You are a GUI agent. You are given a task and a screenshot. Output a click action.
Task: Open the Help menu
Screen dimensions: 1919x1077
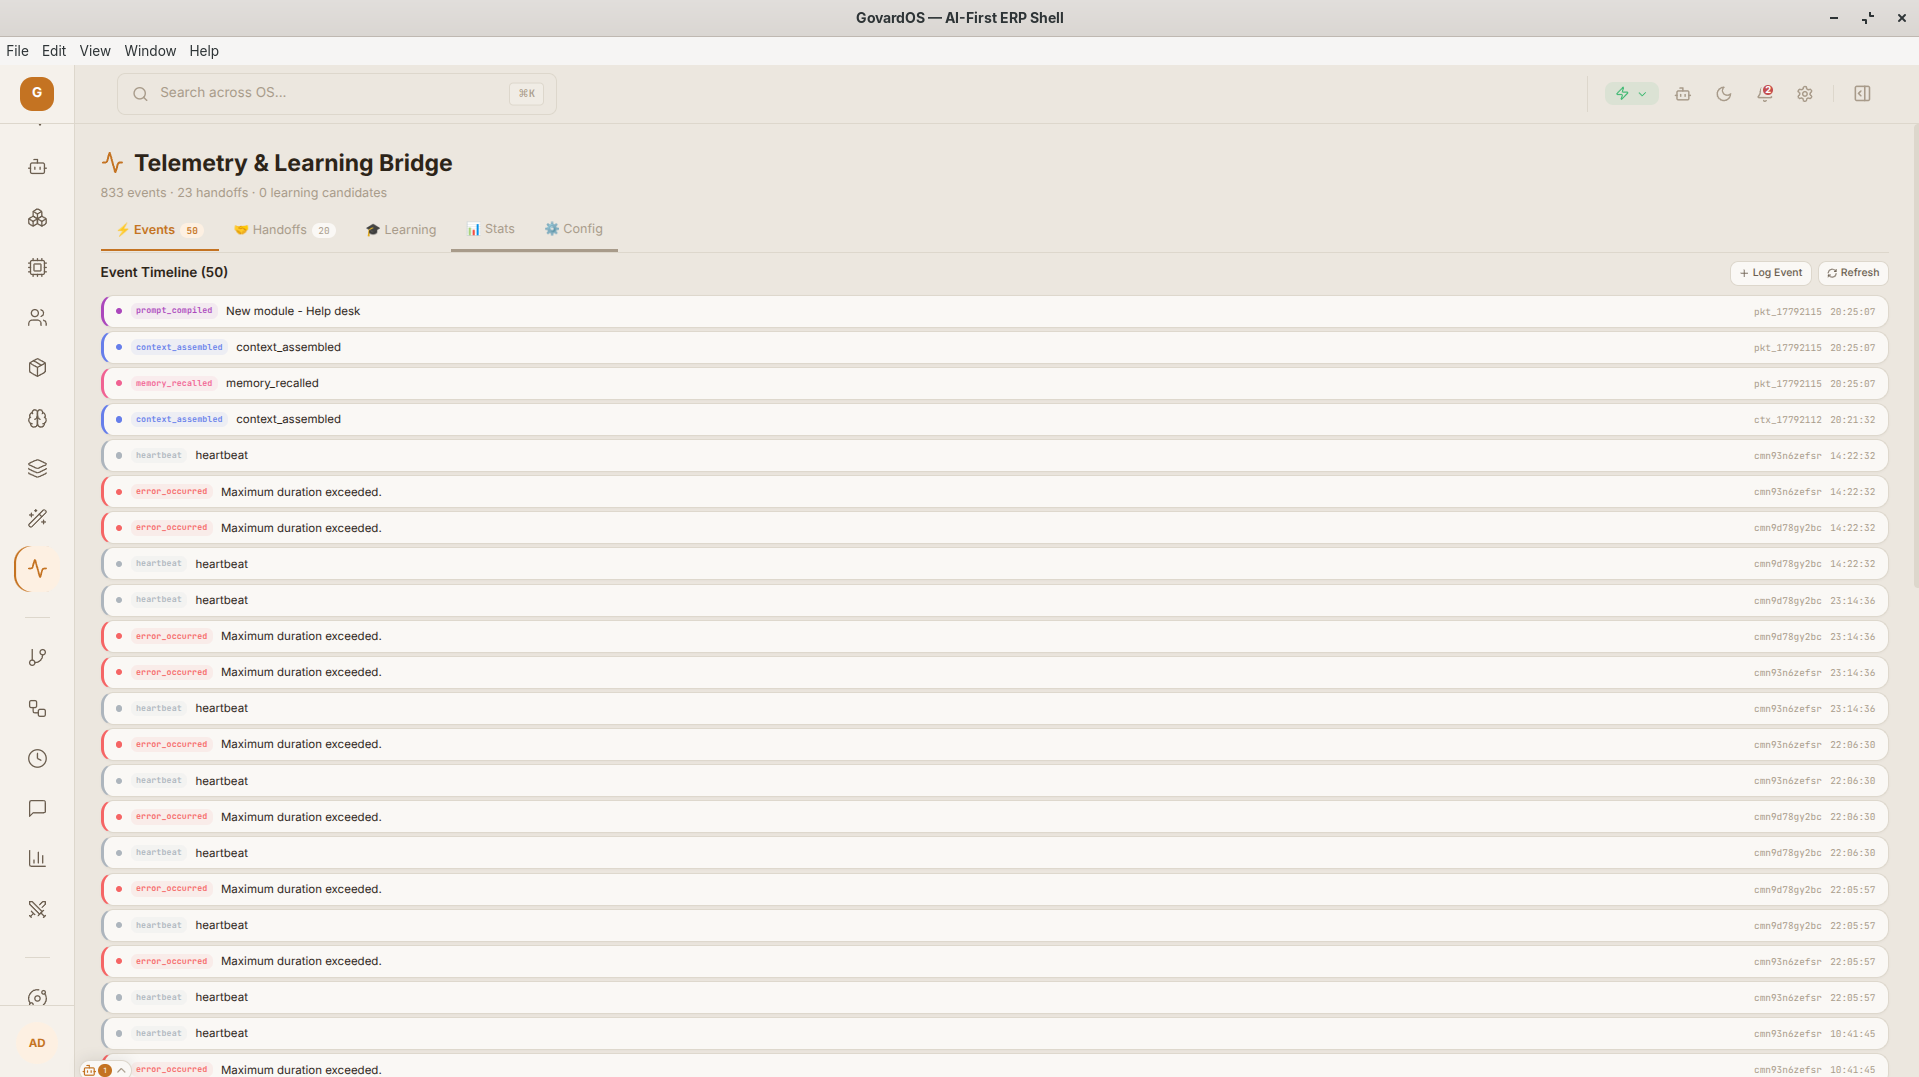pyautogui.click(x=204, y=51)
